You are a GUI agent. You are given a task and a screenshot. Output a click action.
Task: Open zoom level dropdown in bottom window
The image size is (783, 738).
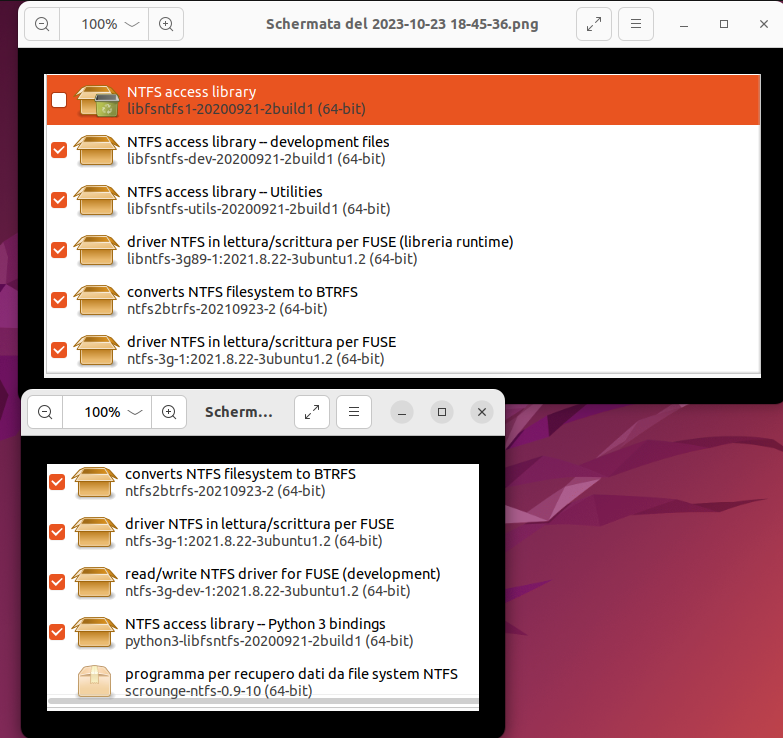tap(107, 412)
